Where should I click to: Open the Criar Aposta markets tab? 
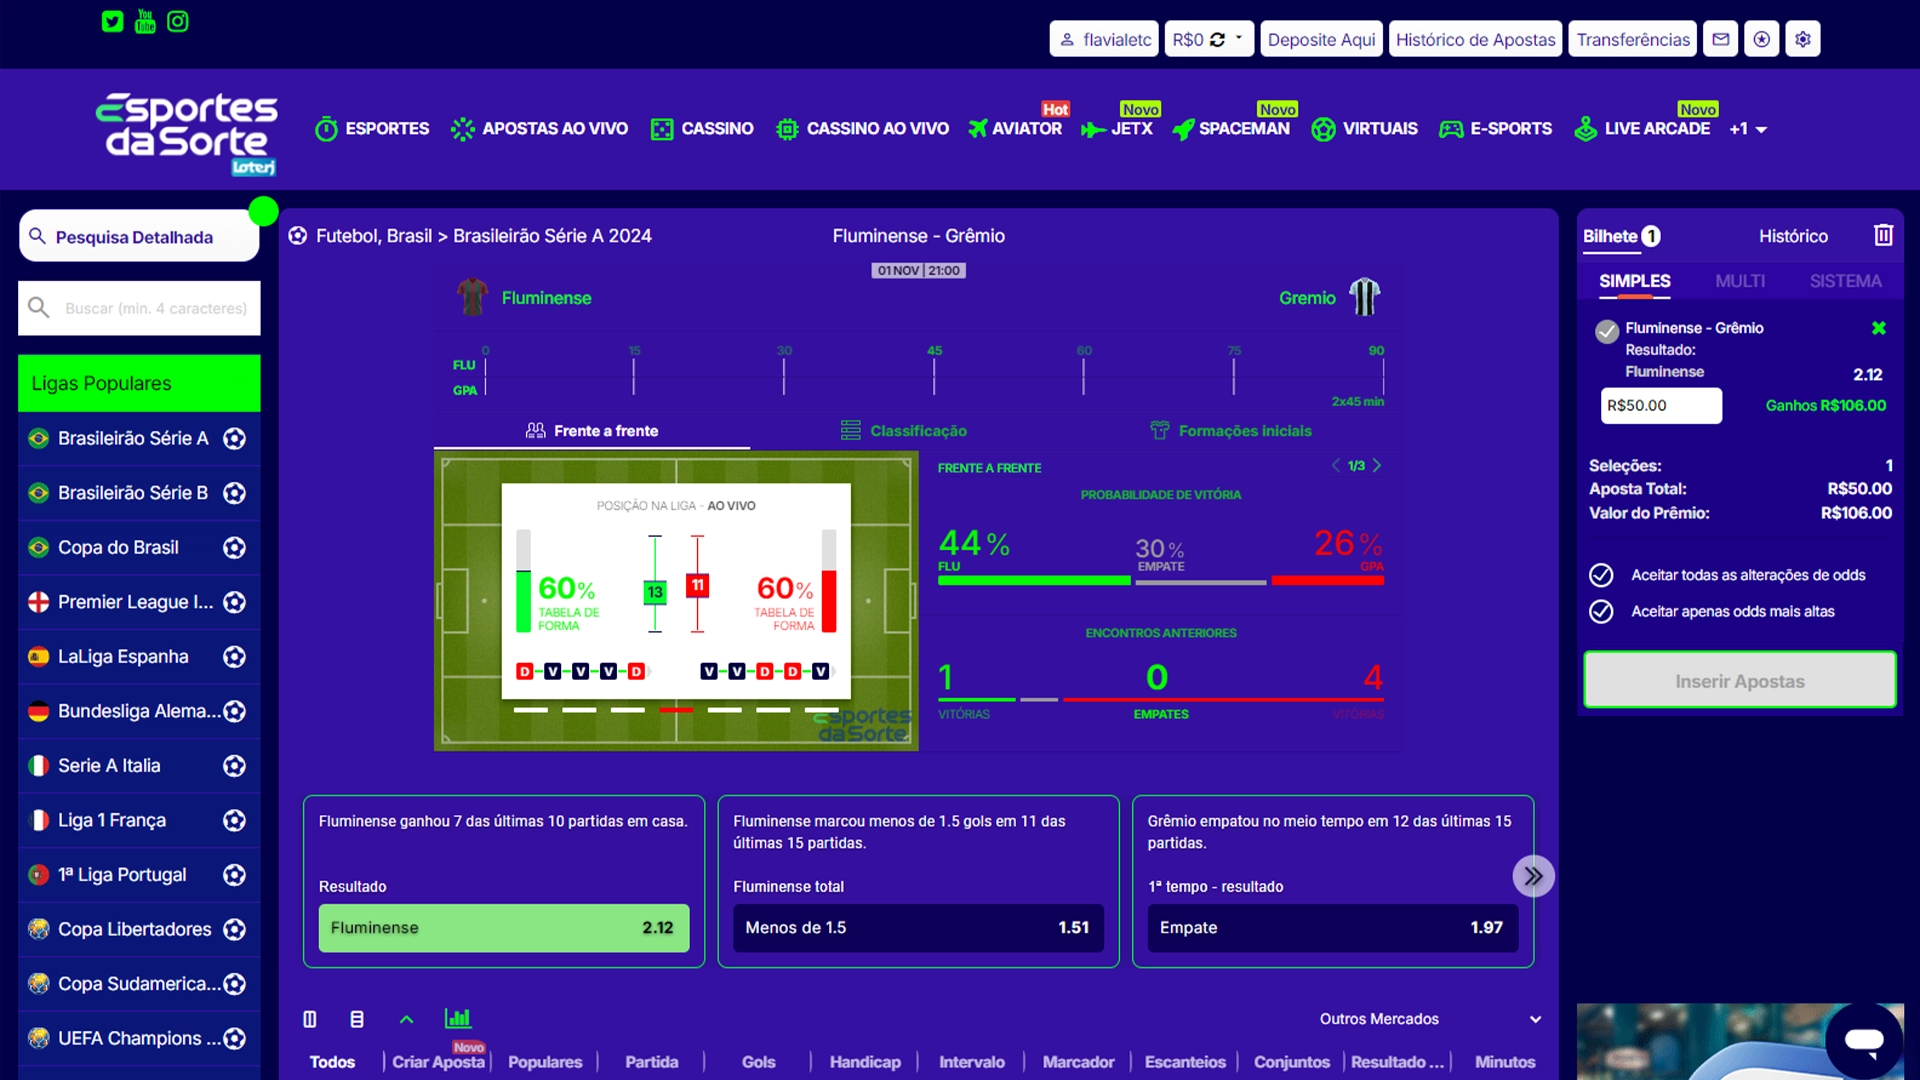438,1061
